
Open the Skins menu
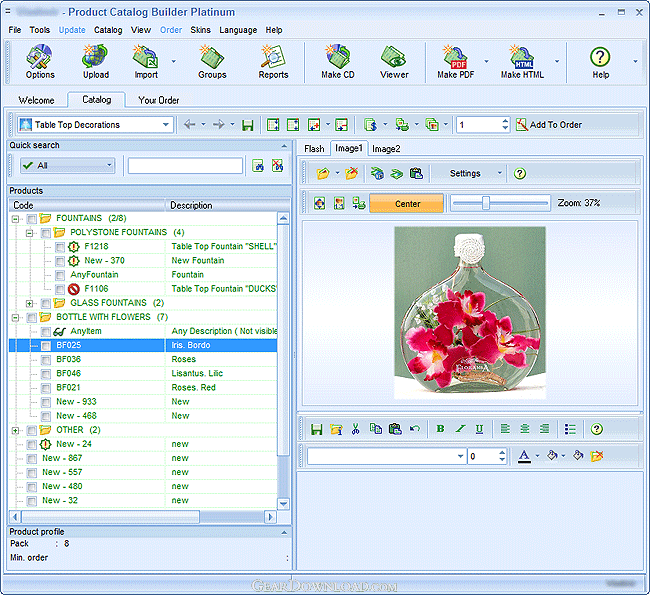[200, 30]
